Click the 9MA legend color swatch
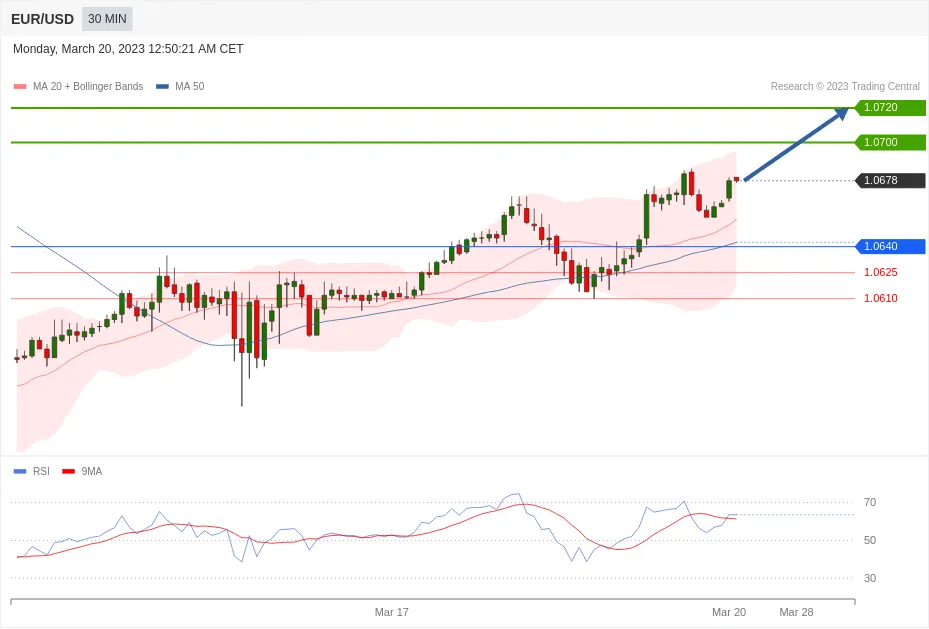 pyautogui.click(x=69, y=471)
